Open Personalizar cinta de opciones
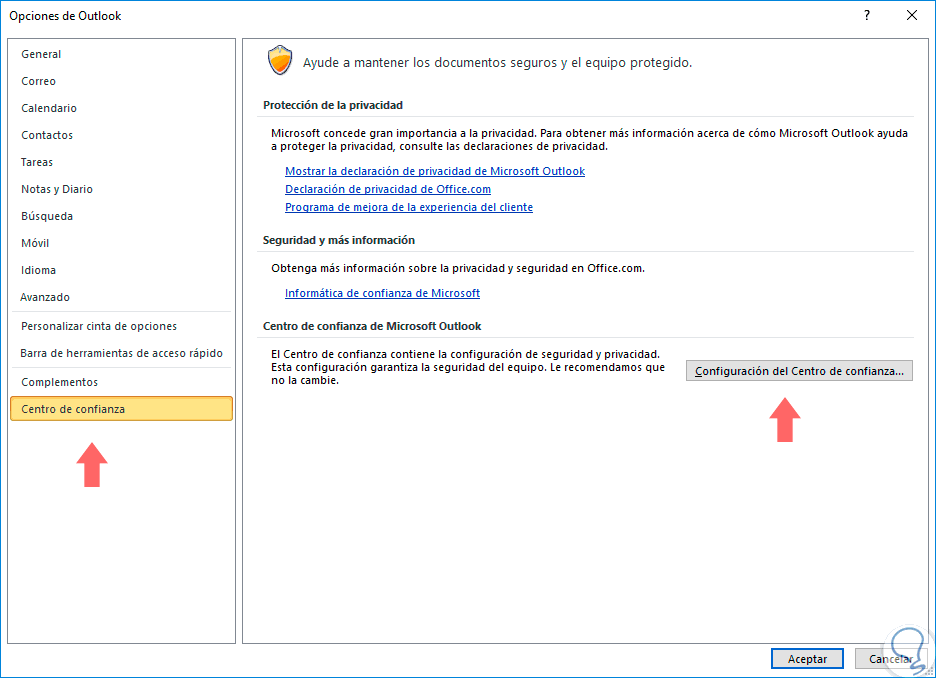 (x=99, y=326)
